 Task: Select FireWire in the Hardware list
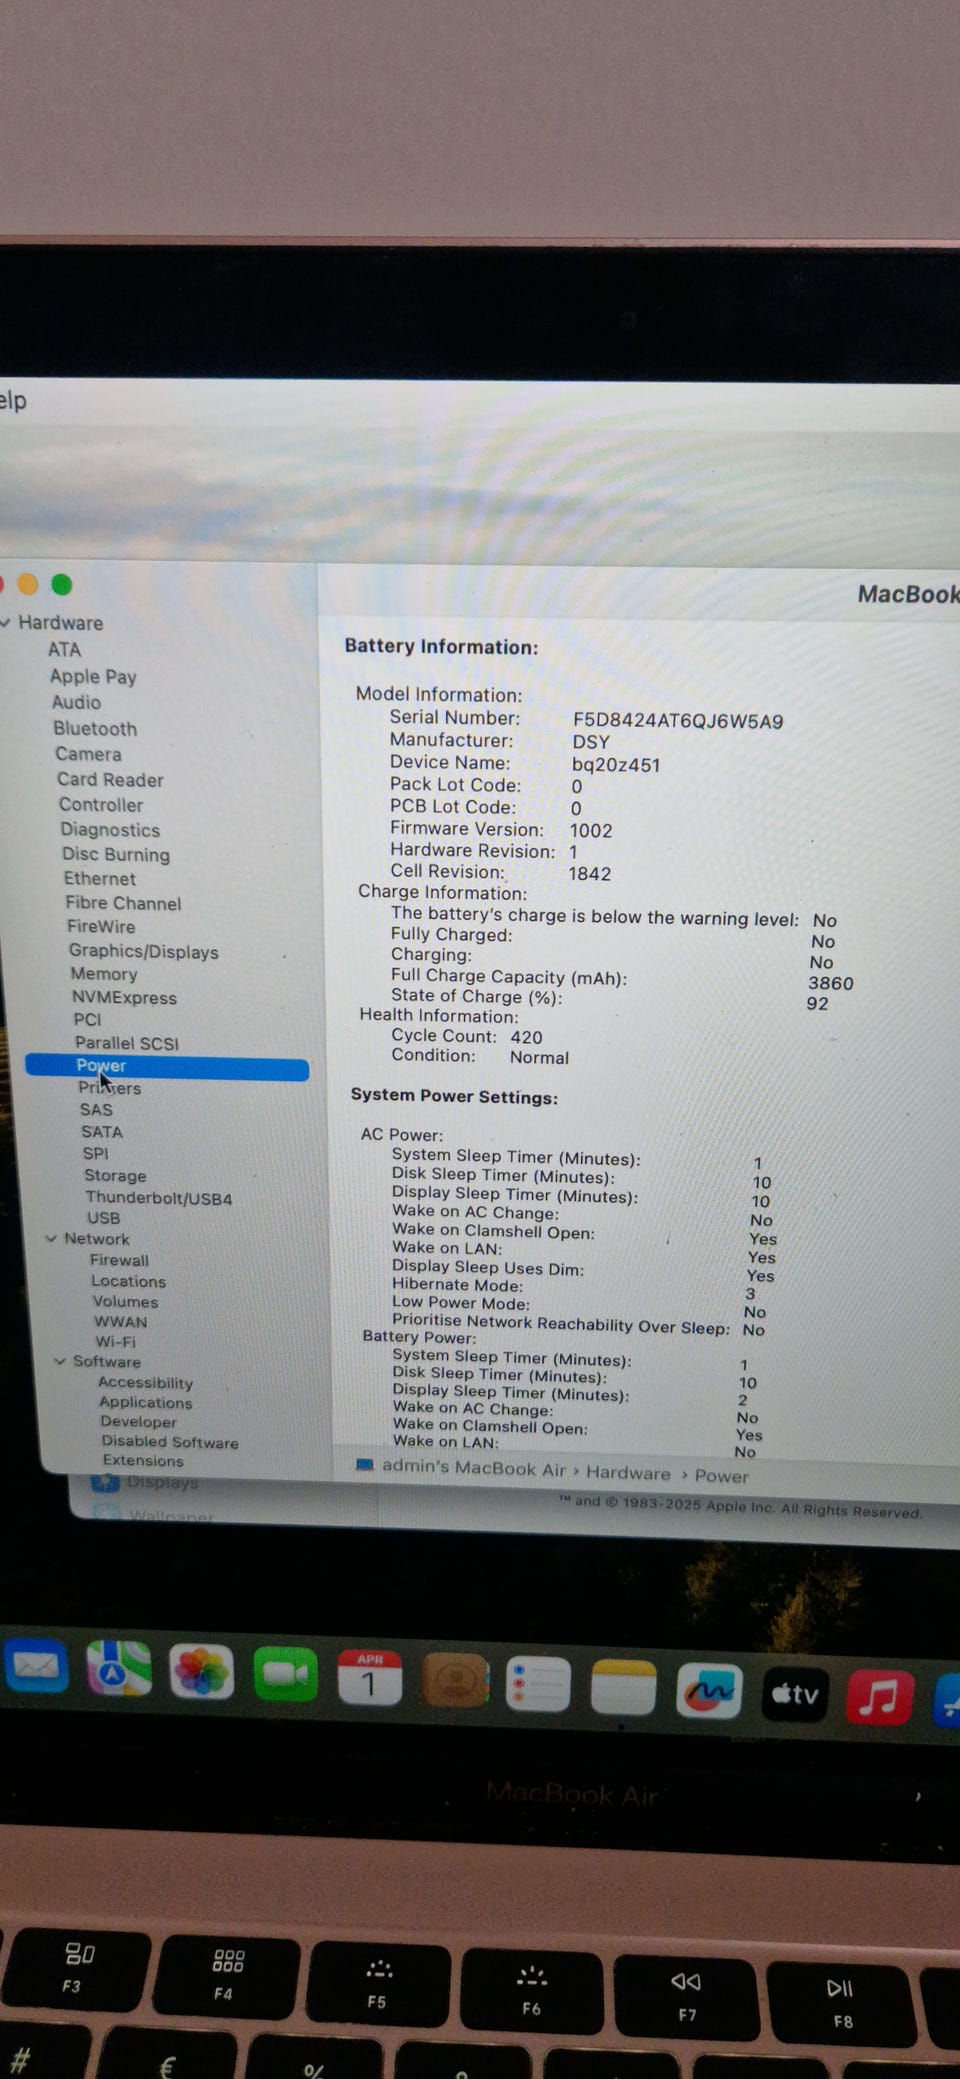coord(101,927)
